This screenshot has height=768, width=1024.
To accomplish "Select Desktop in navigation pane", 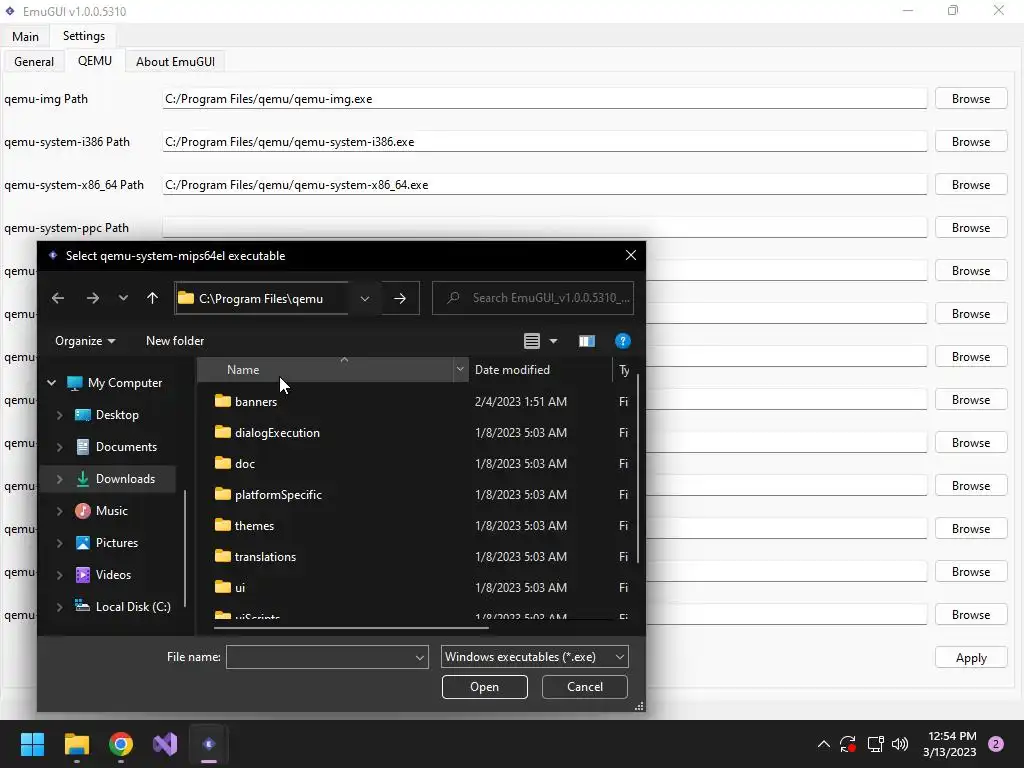I will coord(106,415).
